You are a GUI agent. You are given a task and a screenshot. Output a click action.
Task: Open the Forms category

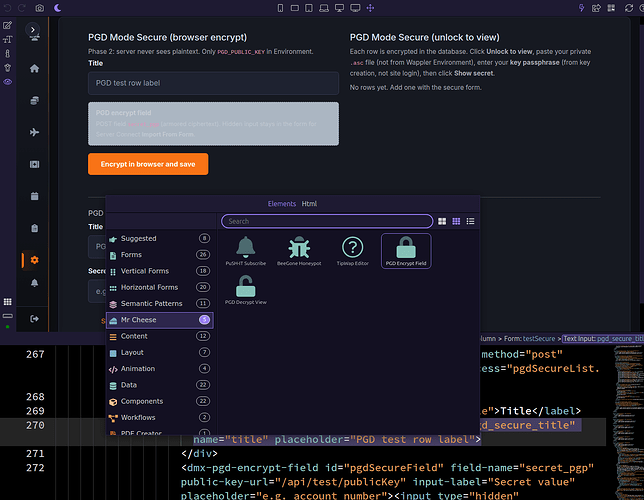159,255
